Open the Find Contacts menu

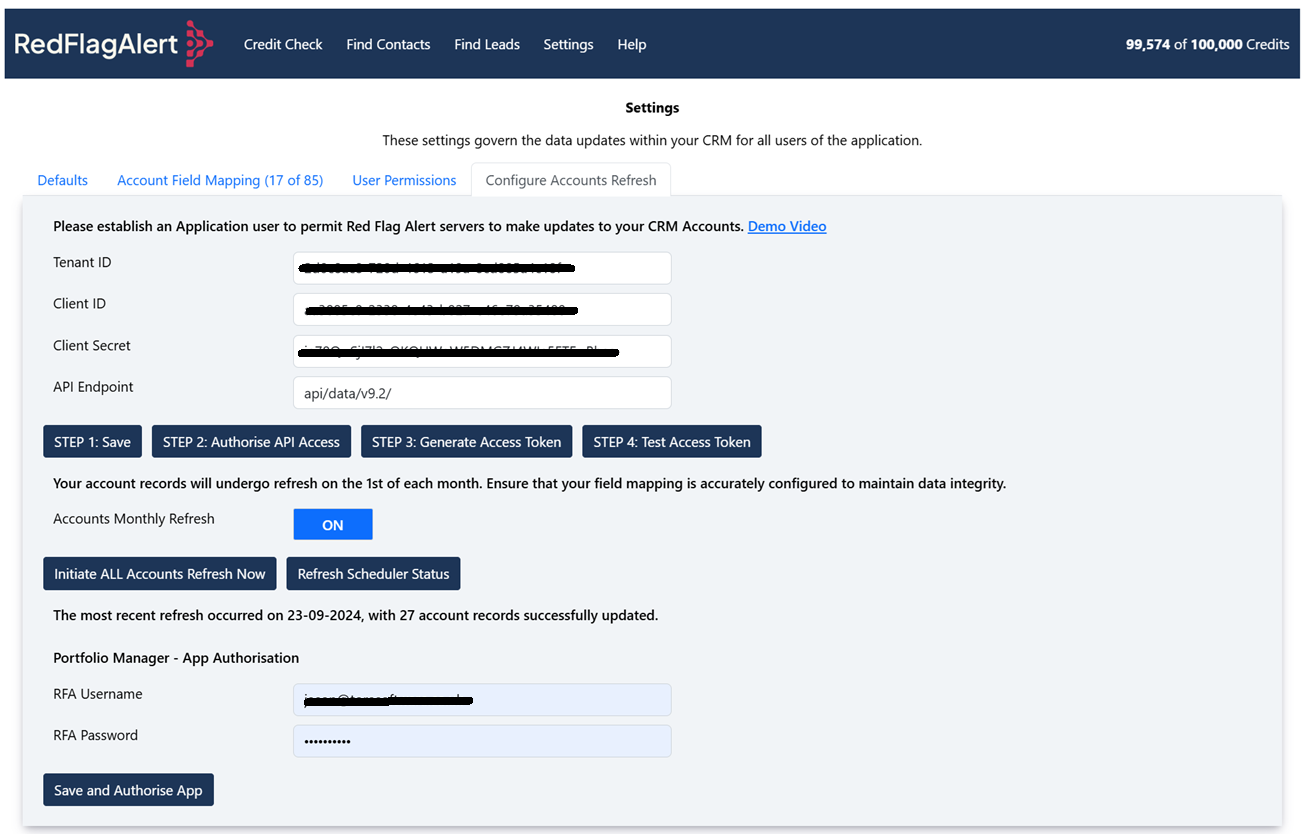point(388,44)
